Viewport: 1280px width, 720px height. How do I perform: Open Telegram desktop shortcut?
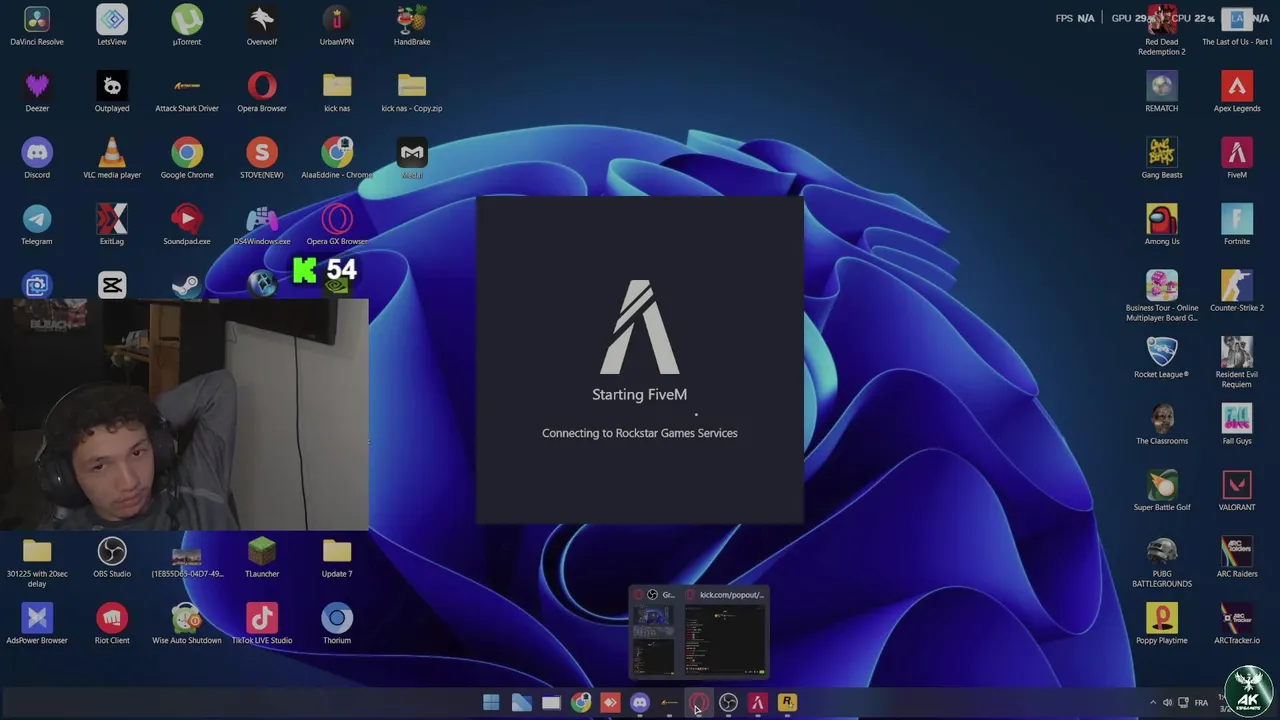coord(37,225)
